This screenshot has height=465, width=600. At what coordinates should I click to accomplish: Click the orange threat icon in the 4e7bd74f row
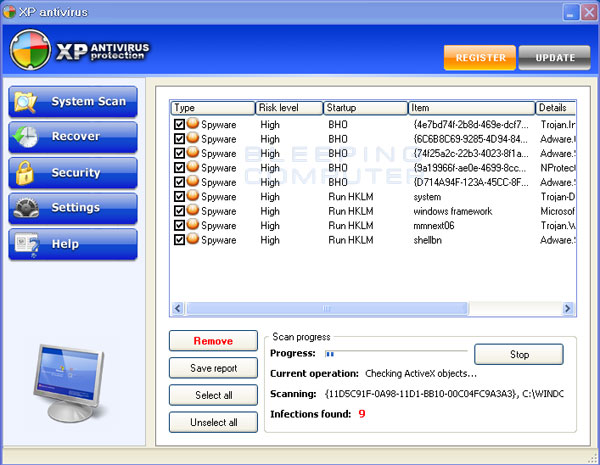point(193,123)
